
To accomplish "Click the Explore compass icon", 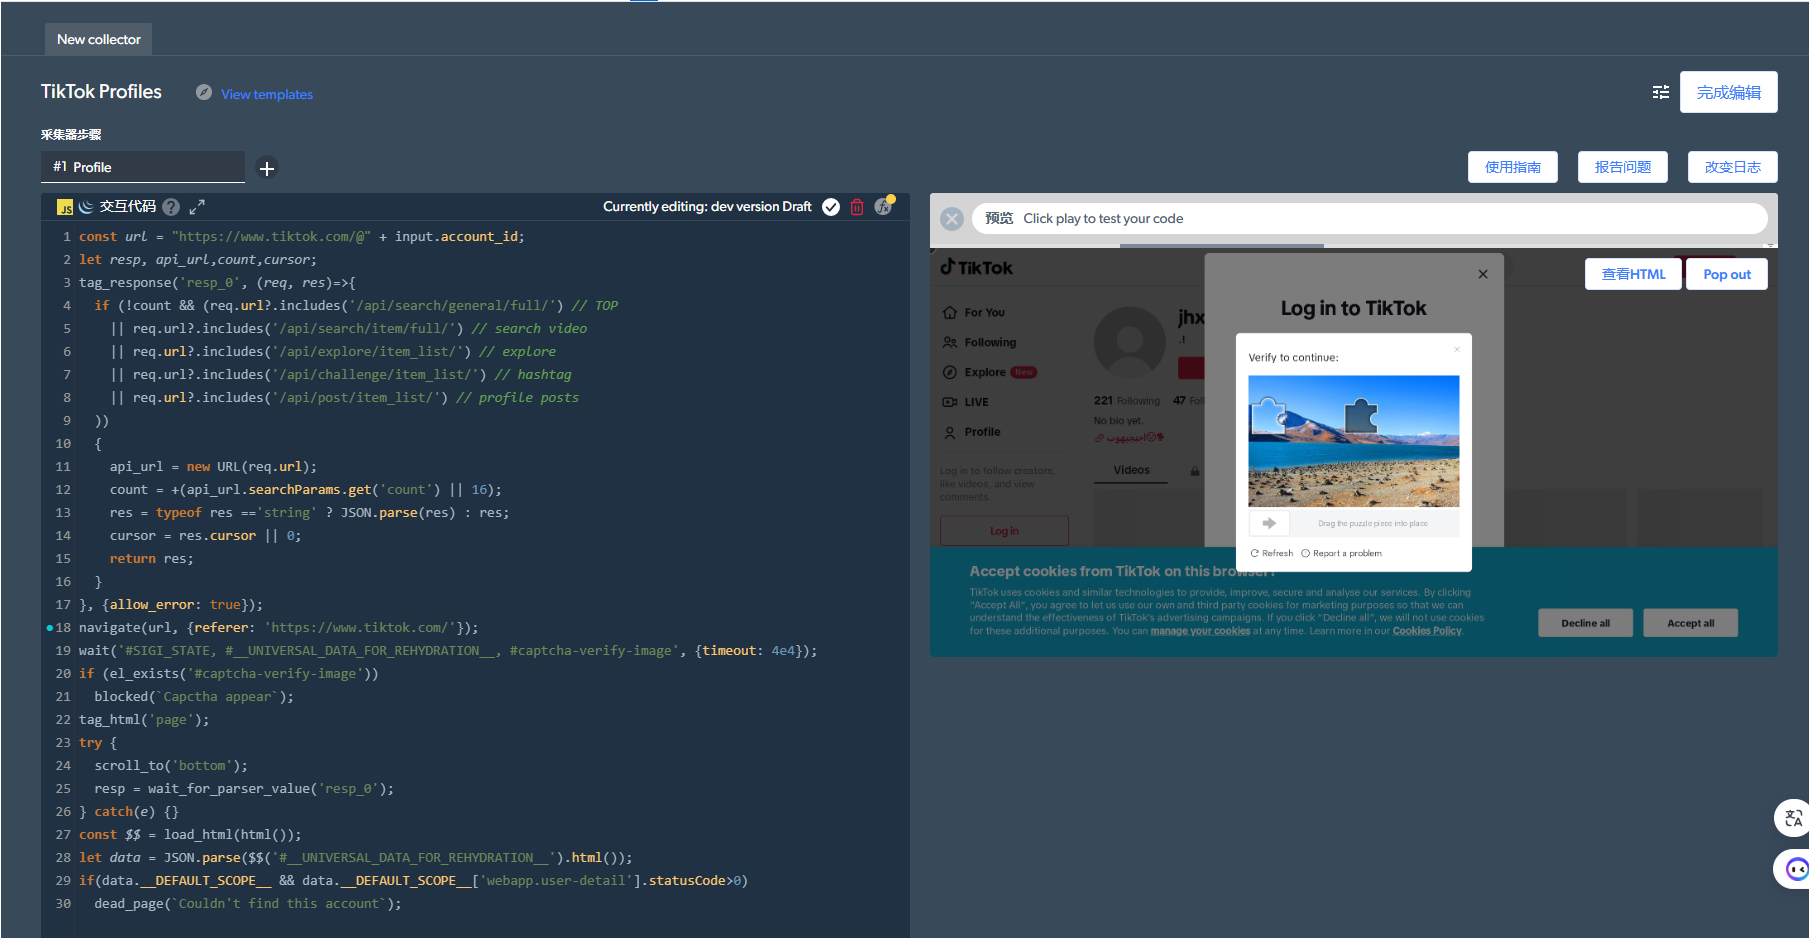I will coord(950,372).
